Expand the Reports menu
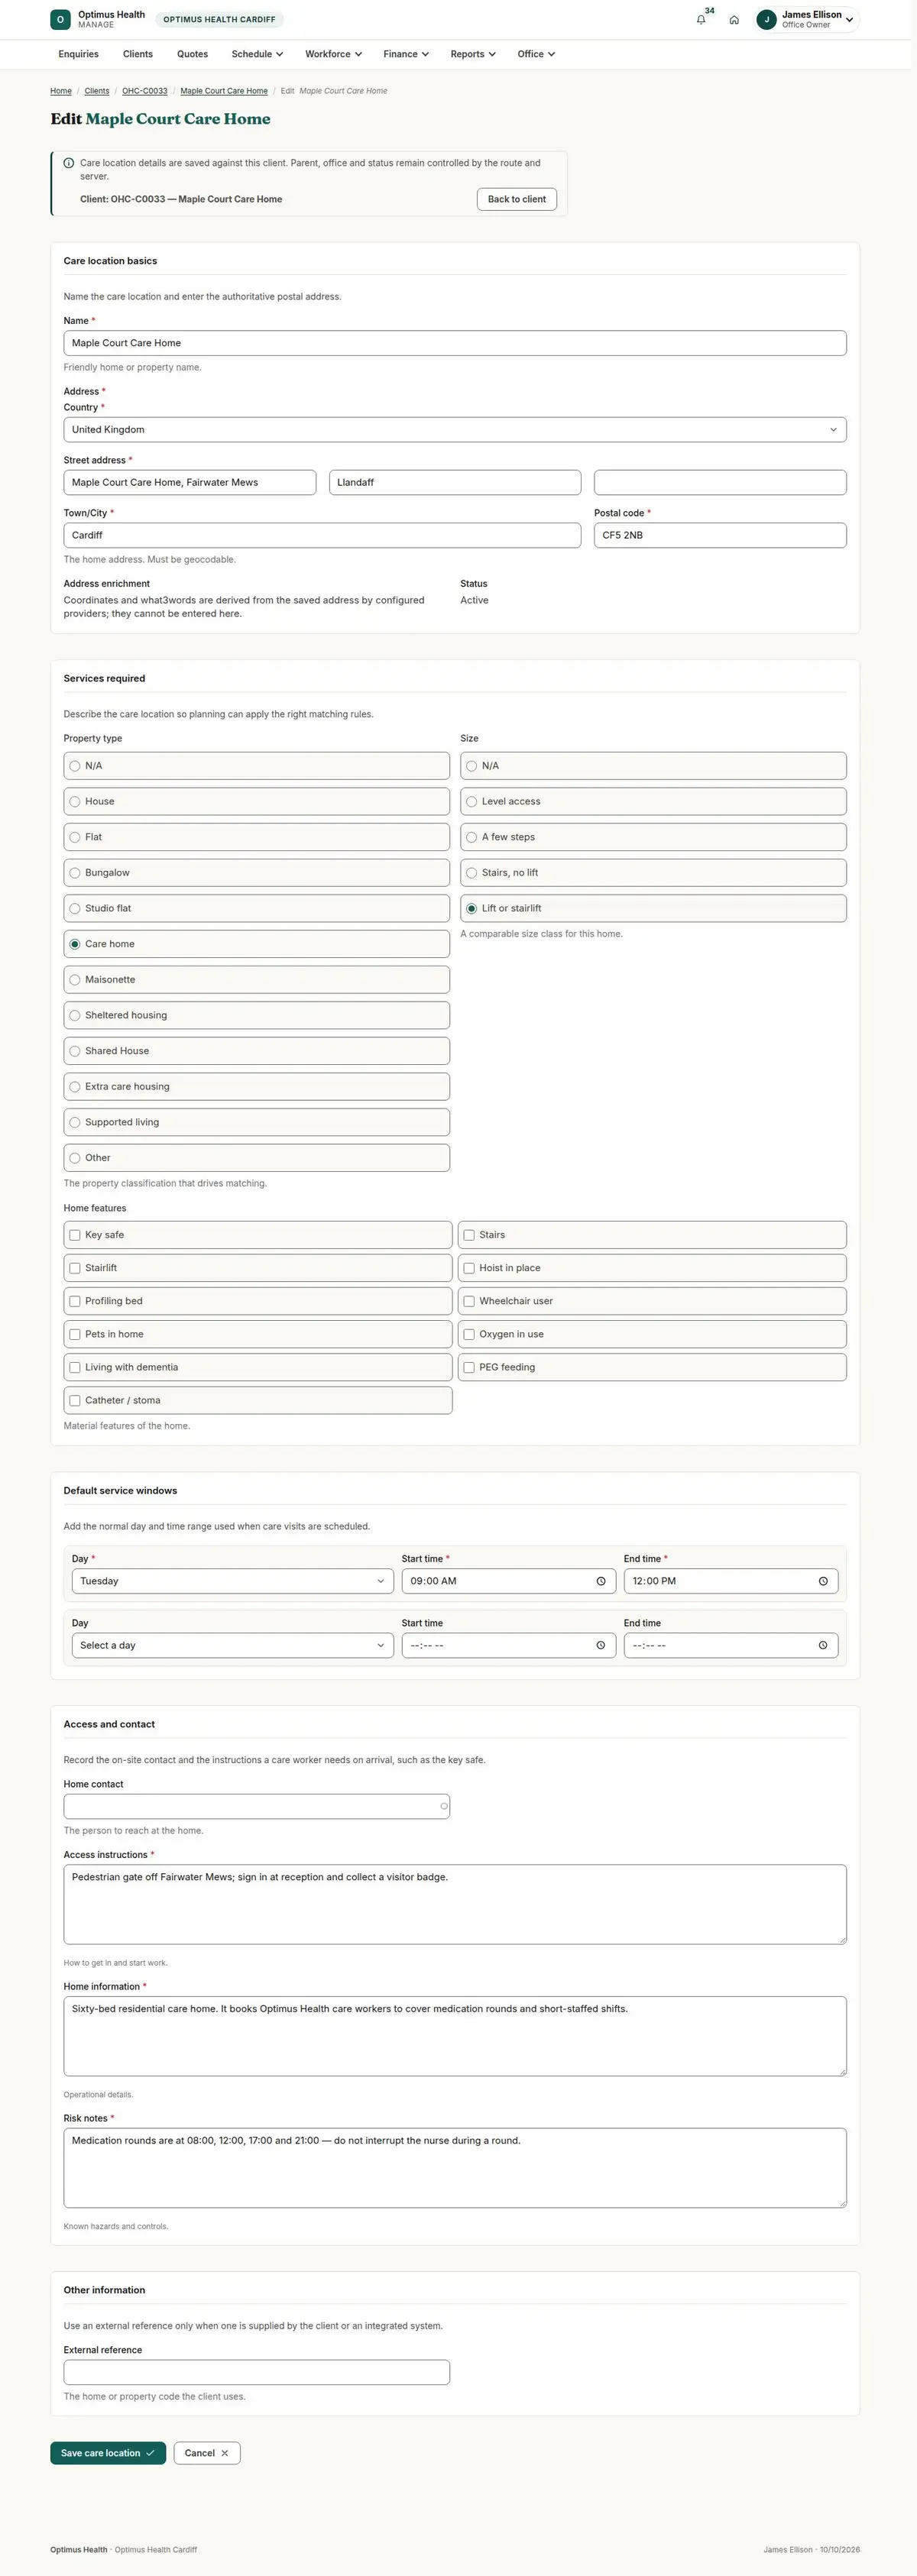Screen dimensions: 917x2576 [473, 54]
